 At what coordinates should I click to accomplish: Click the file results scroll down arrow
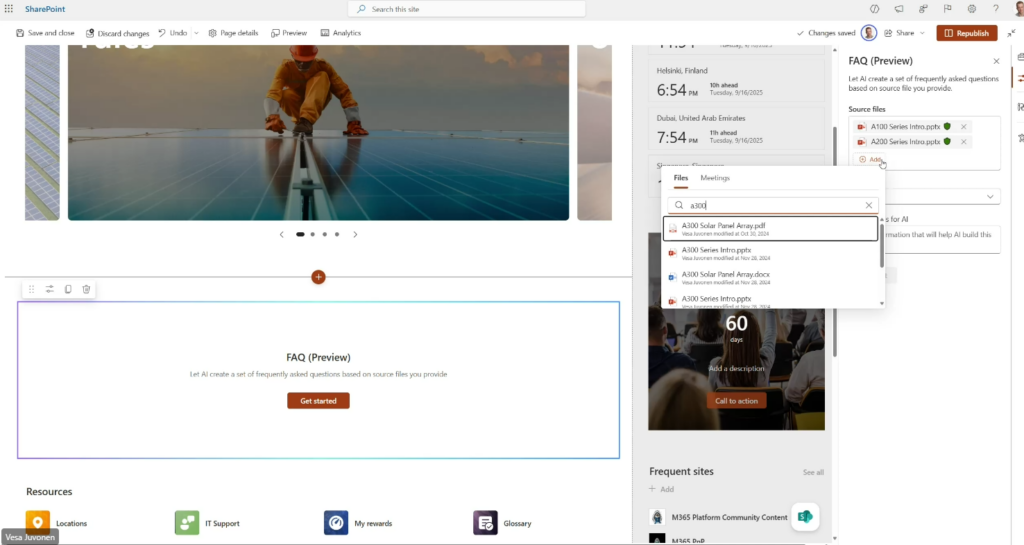[882, 303]
